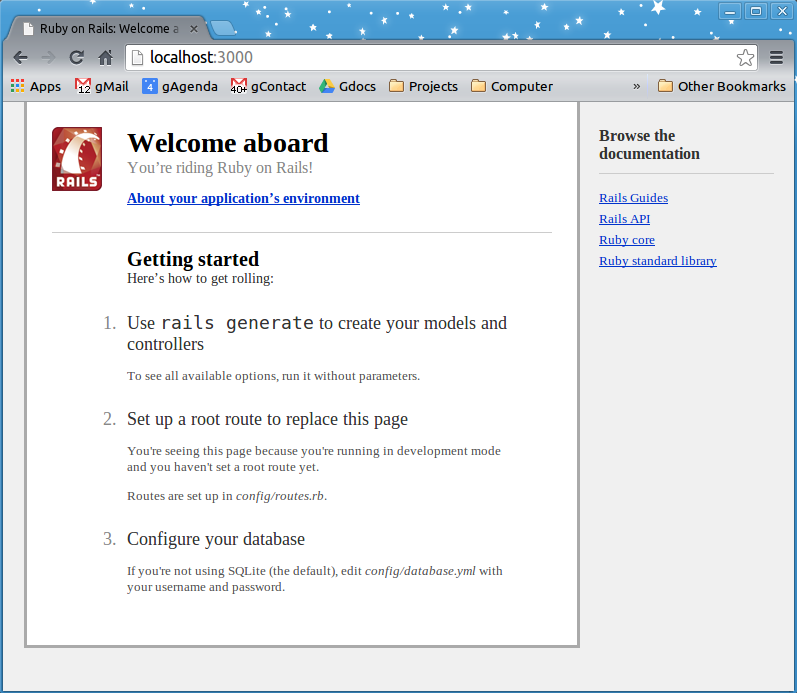This screenshot has height=693, width=797.
Task: Bookmark this page with the star icon
Action: click(x=745, y=57)
